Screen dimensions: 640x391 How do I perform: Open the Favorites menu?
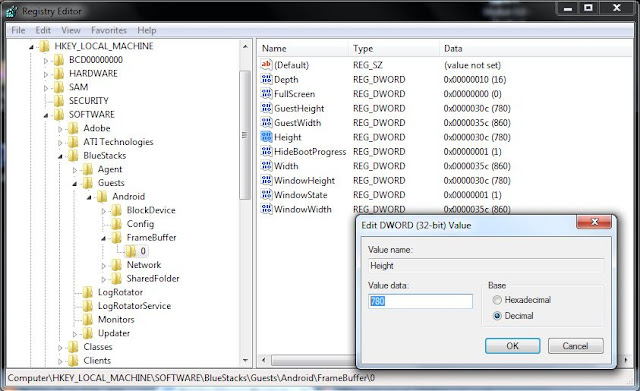109,30
